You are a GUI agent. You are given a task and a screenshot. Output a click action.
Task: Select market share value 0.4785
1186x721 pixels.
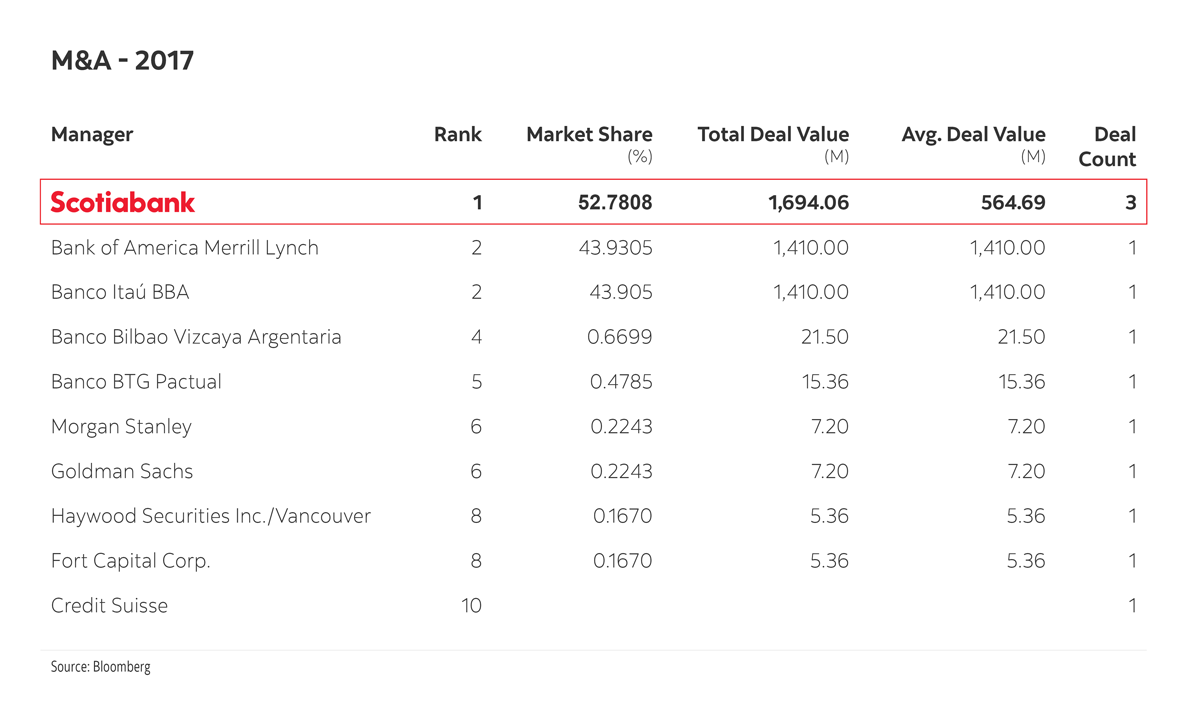click(621, 382)
